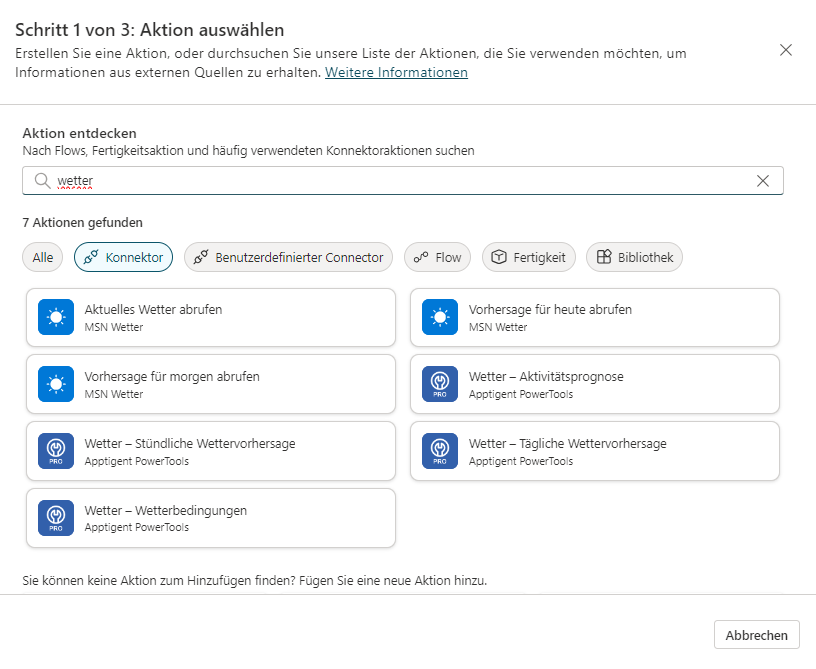Click the magnifier search icon in the search box
This screenshot has width=816, height=669.
[x=42, y=181]
